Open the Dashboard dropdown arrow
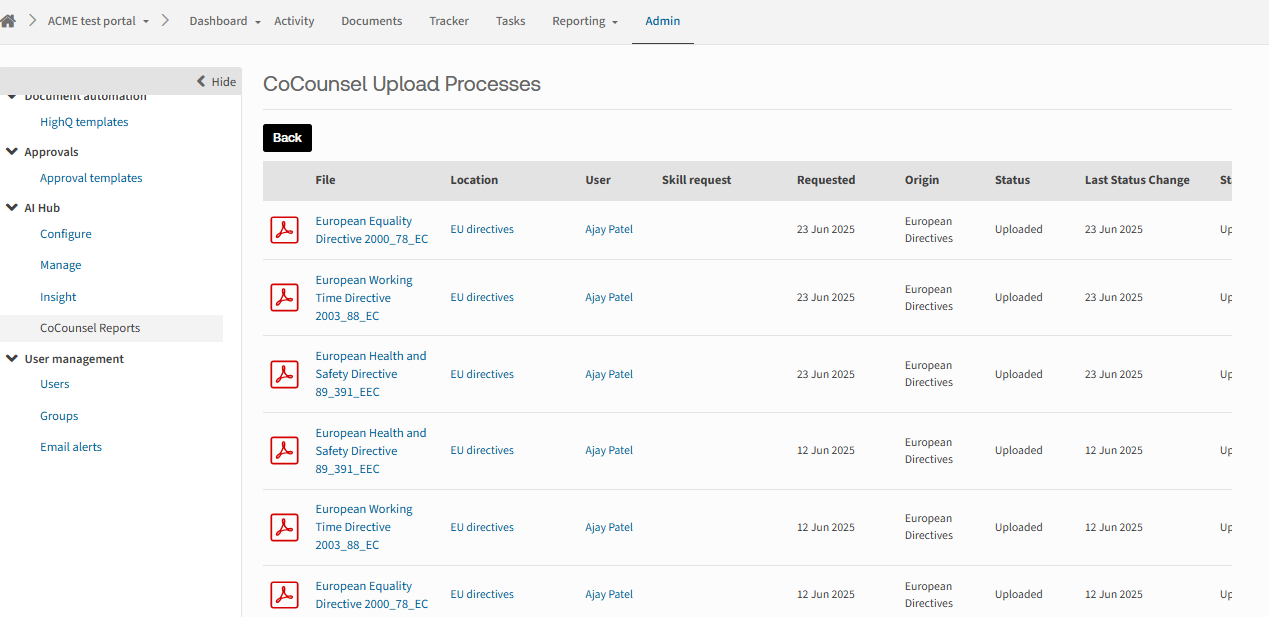Viewport: 1269px width, 617px height. click(258, 22)
